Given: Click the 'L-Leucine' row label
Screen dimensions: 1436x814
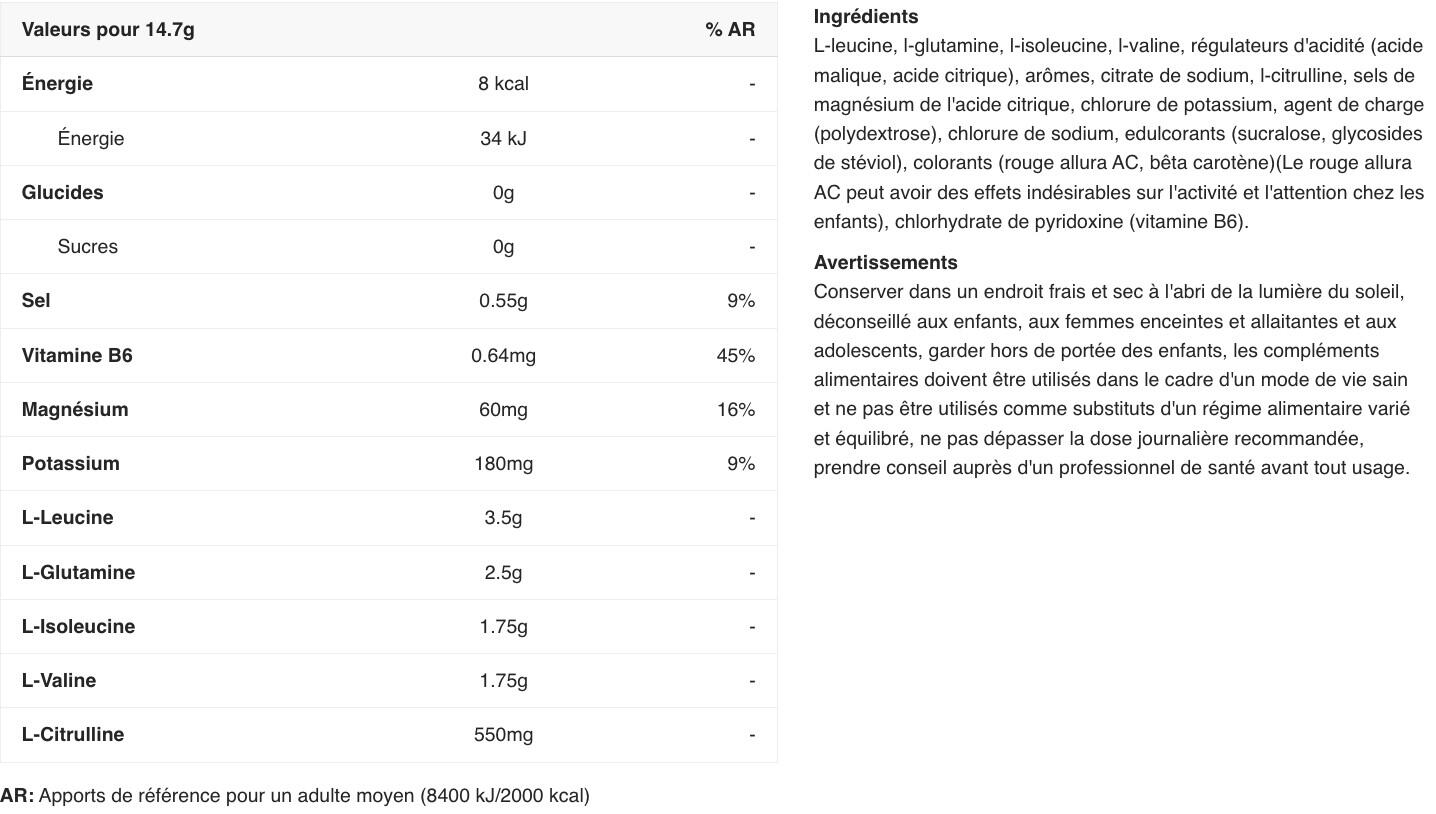Looking at the screenshot, I should (x=67, y=518).
